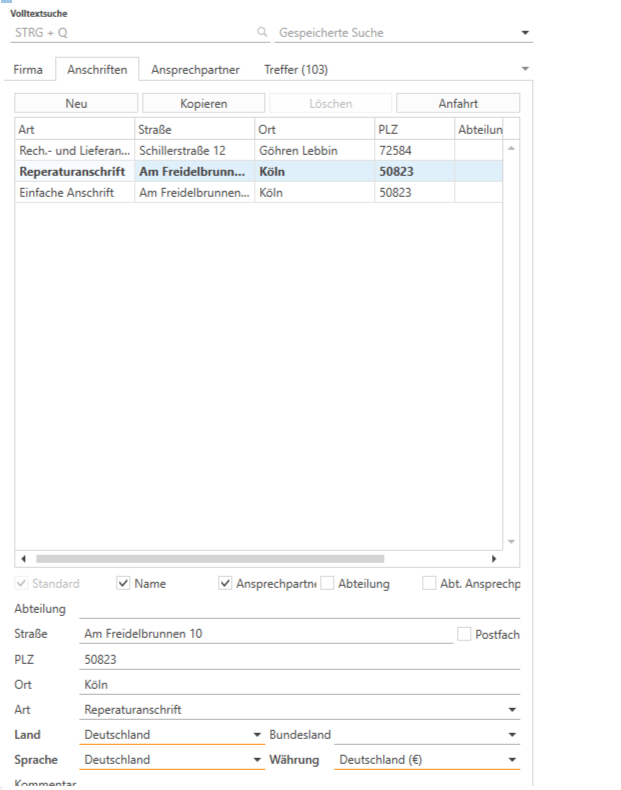
Task: Click into the Straße input field
Action: click(x=265, y=634)
